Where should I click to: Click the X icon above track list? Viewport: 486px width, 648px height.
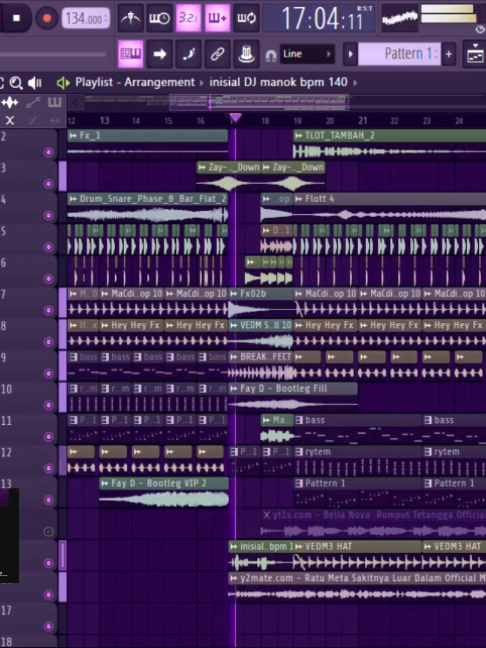click(10, 120)
